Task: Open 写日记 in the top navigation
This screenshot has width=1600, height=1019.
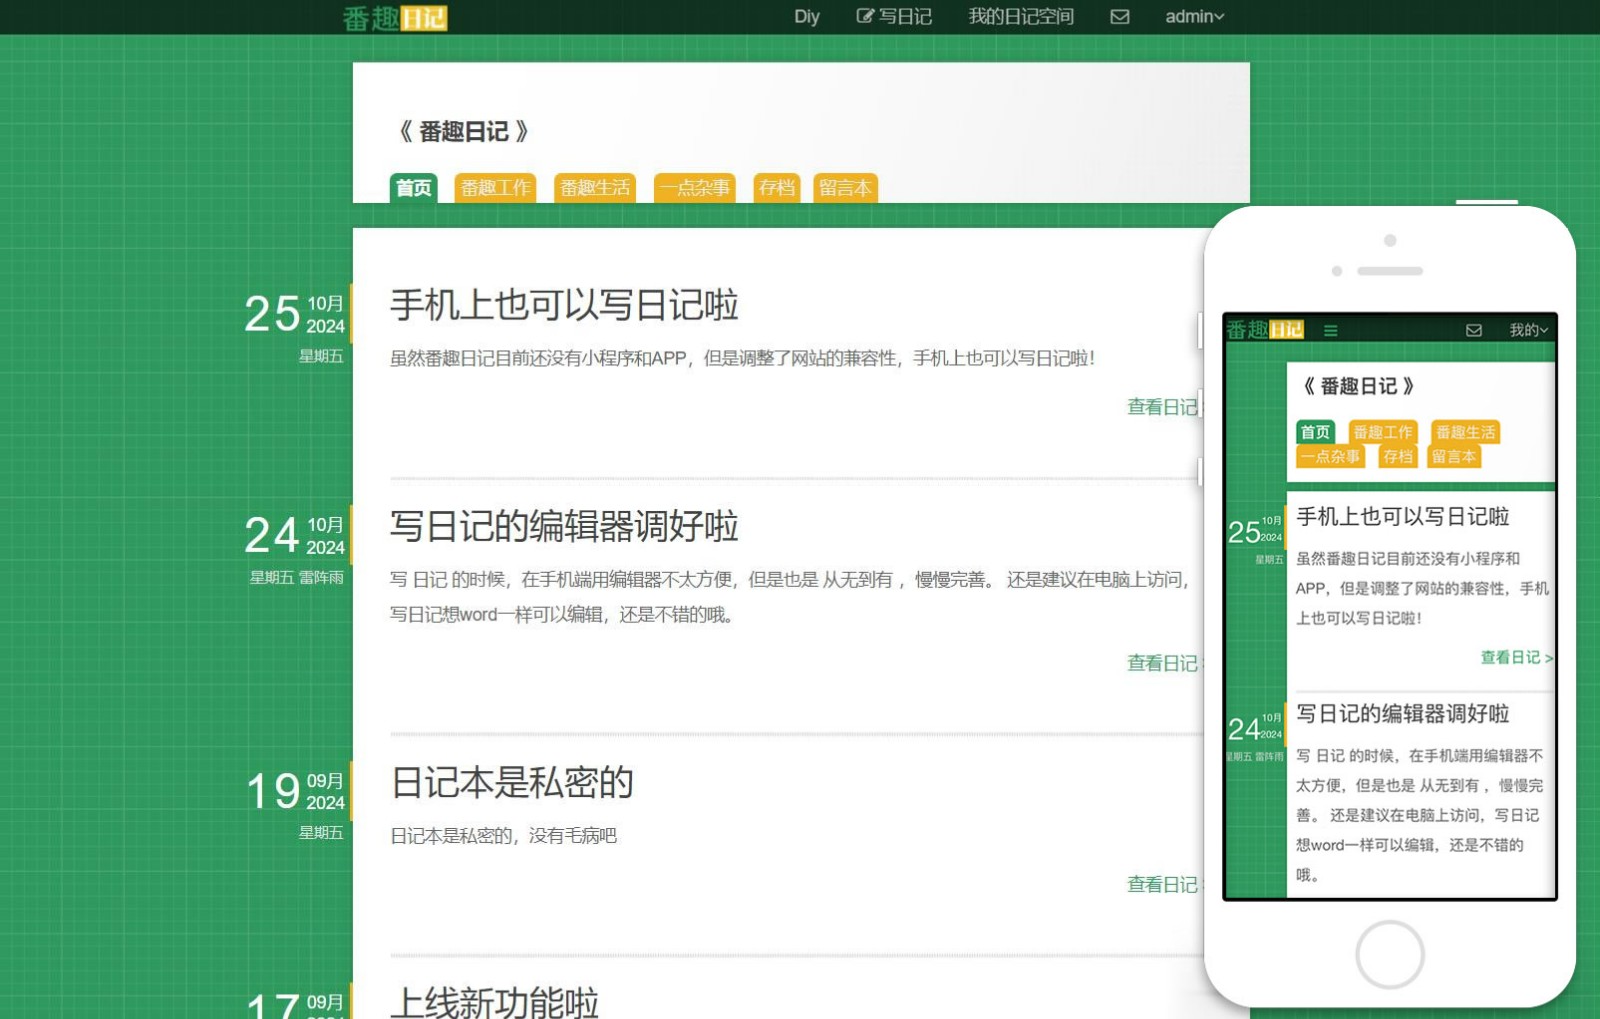Action: pos(894,17)
